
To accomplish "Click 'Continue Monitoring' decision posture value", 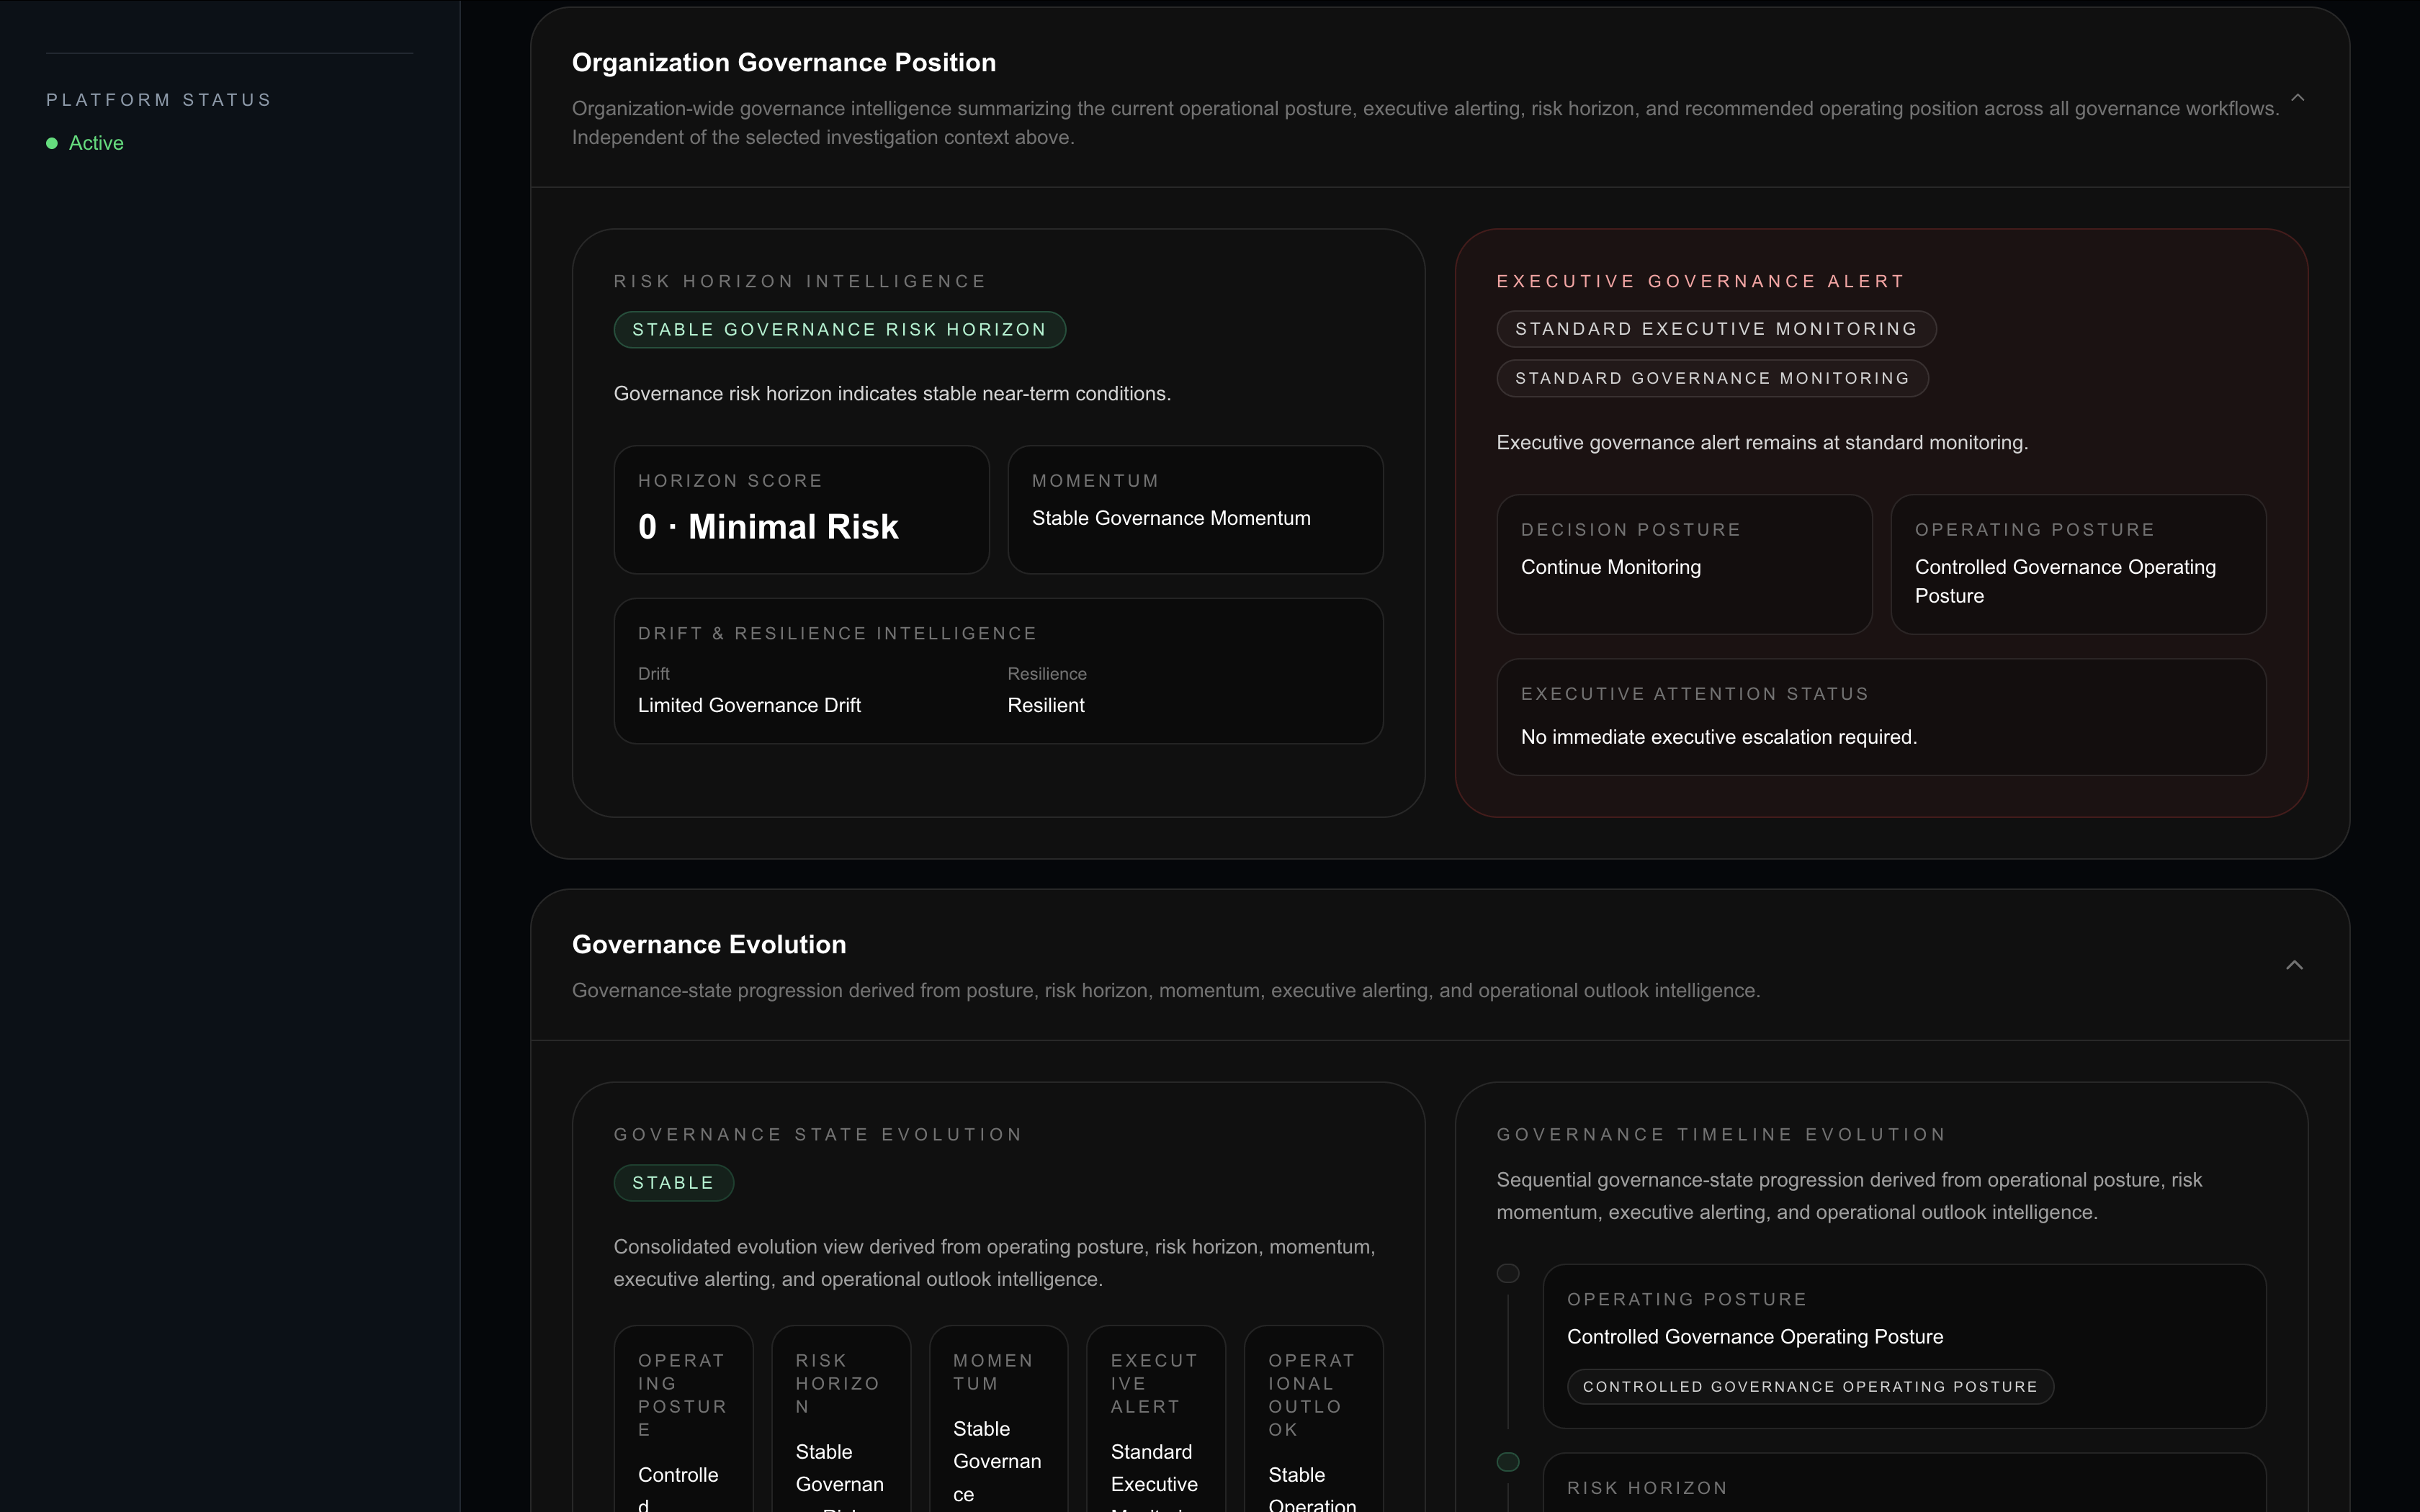I will [1611, 567].
